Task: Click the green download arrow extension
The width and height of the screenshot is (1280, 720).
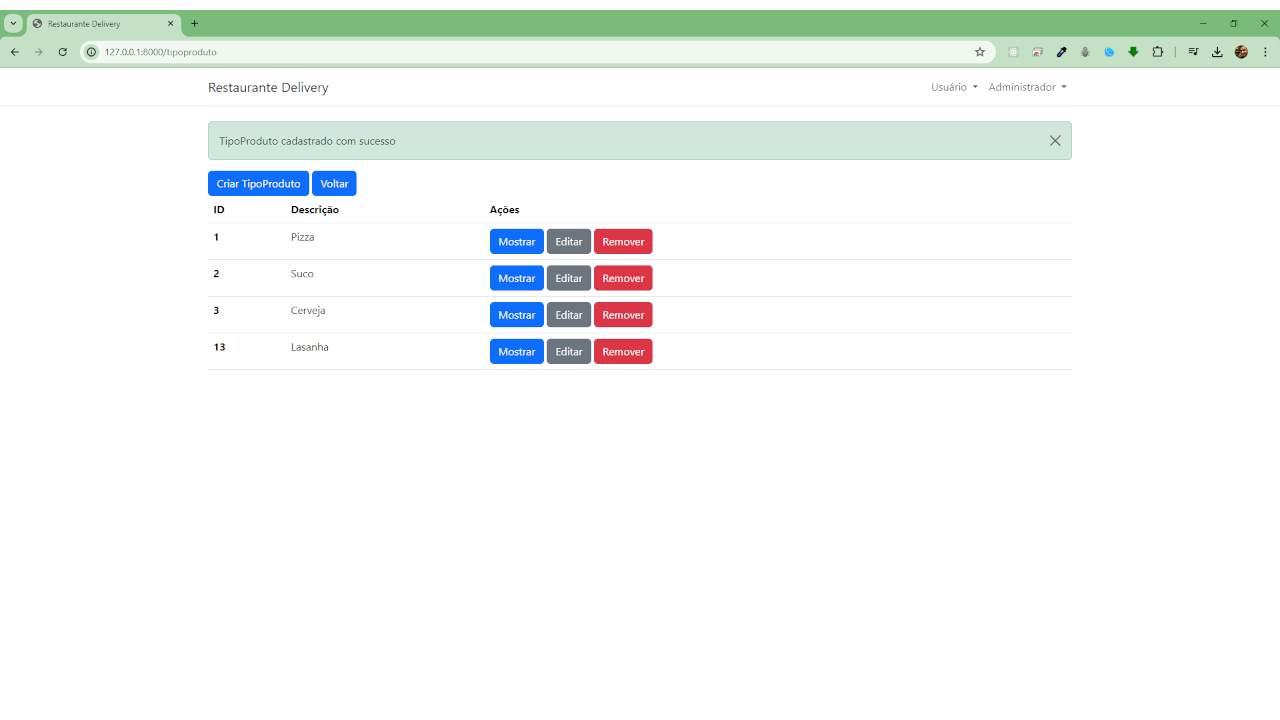Action: pos(1133,52)
